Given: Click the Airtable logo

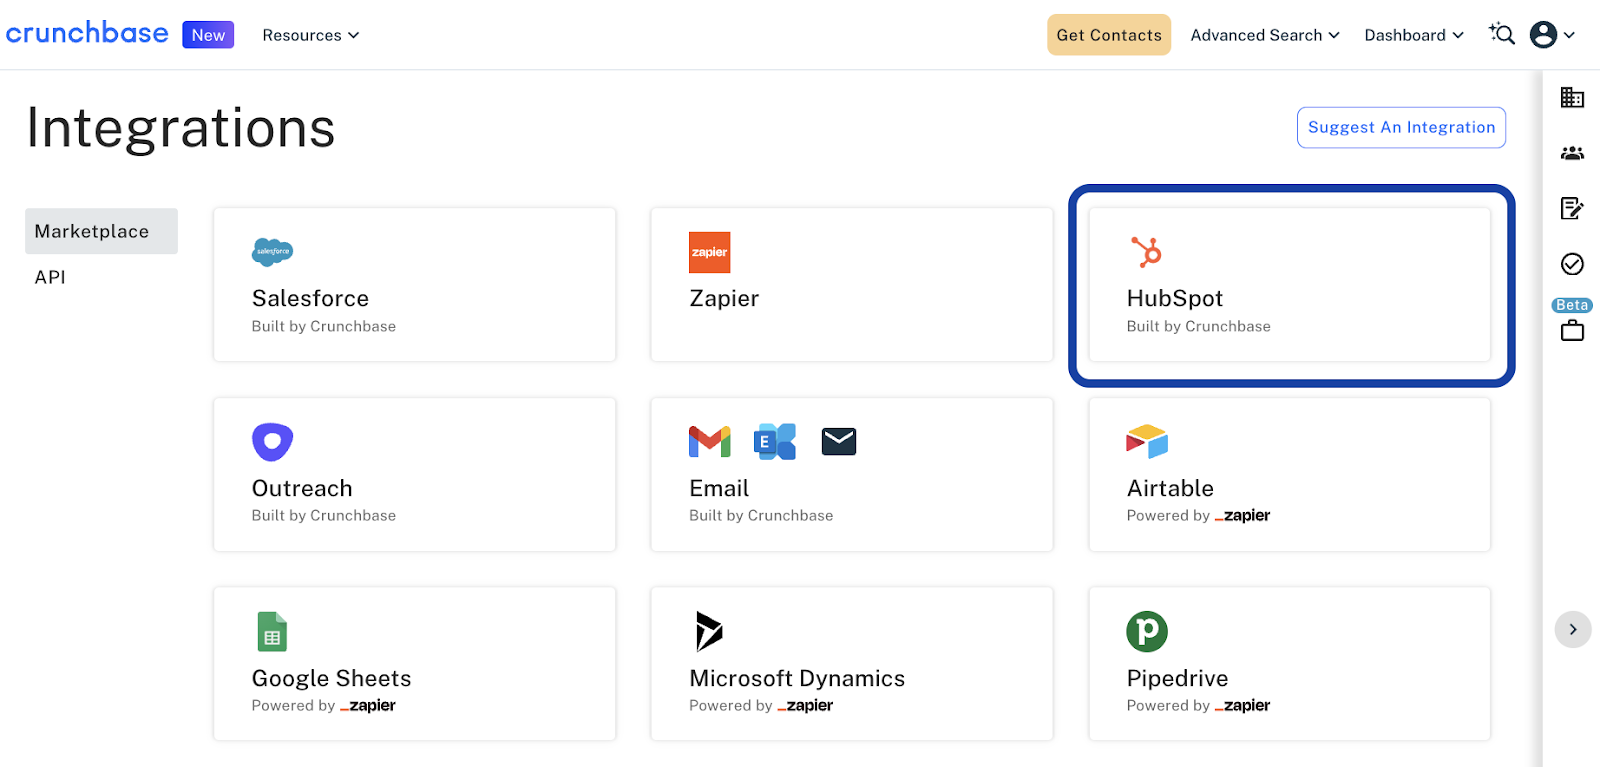Looking at the screenshot, I should [1147, 441].
